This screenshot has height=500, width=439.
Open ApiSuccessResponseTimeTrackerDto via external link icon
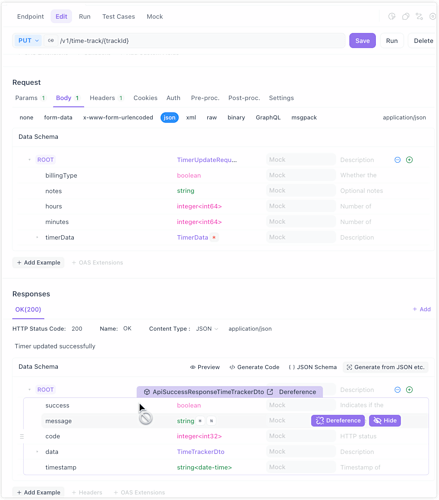pos(270,392)
